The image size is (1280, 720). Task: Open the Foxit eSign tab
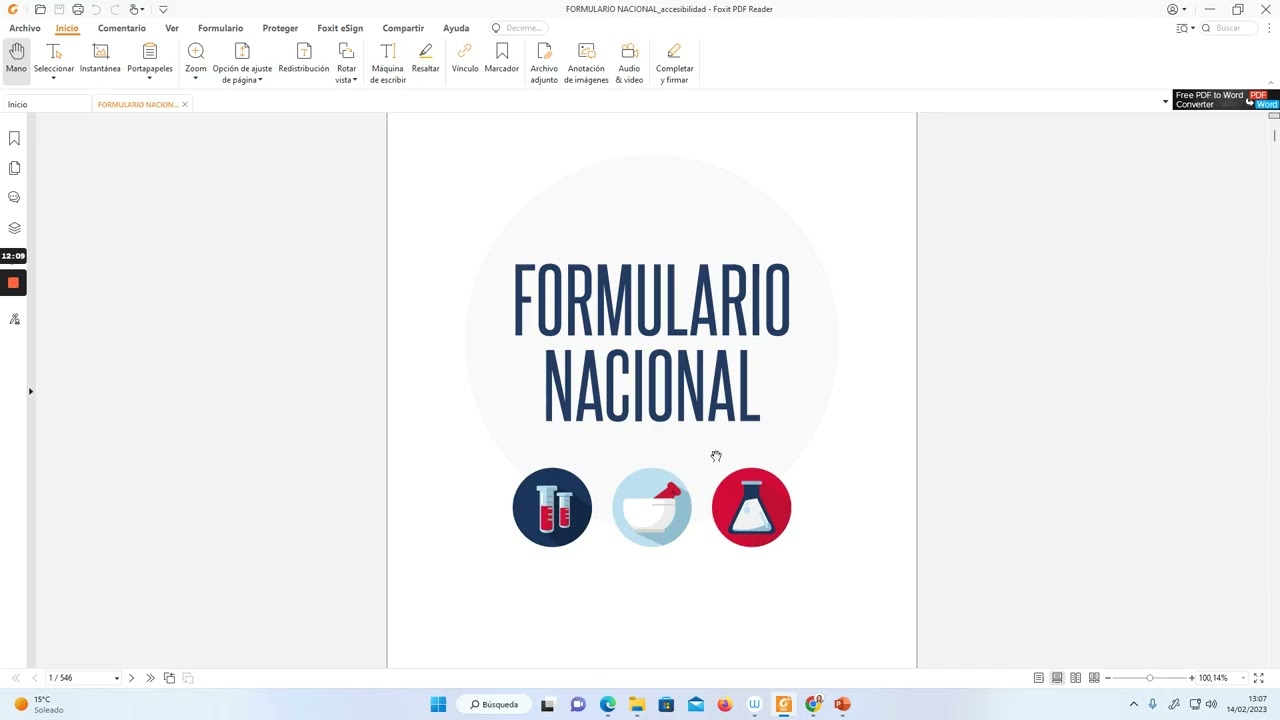tap(340, 28)
